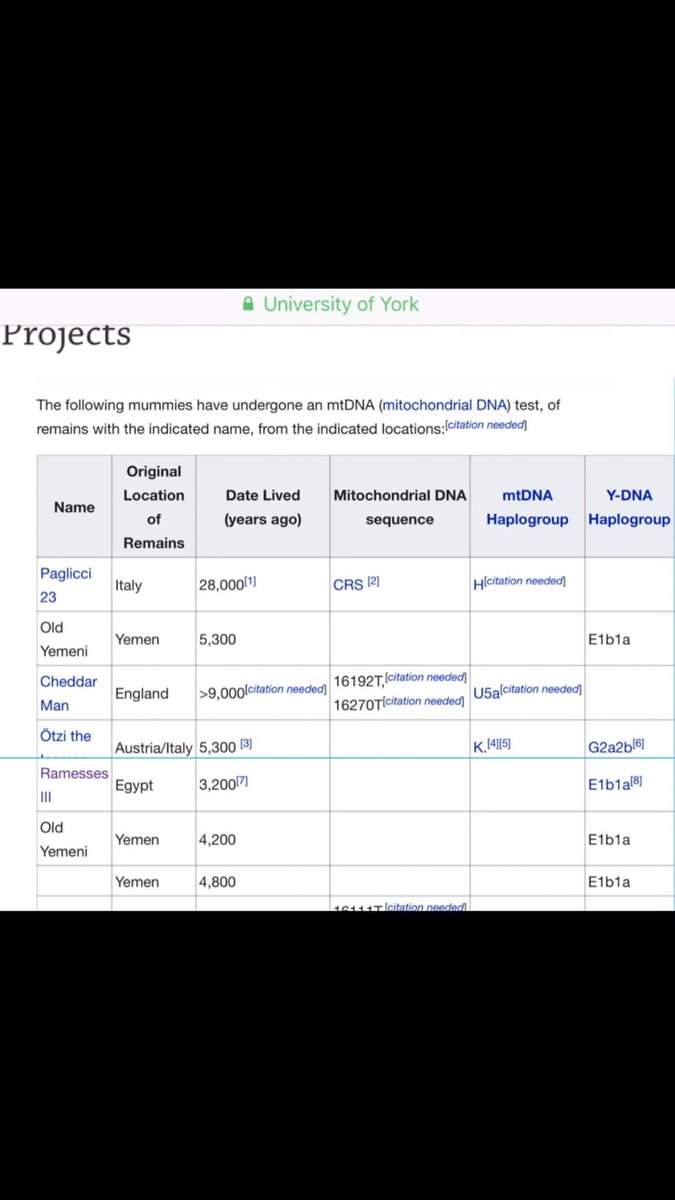Viewport: 675px width, 1200px height.
Task: Open the K. haplogroup link in Ötzi row
Action: tap(480, 747)
